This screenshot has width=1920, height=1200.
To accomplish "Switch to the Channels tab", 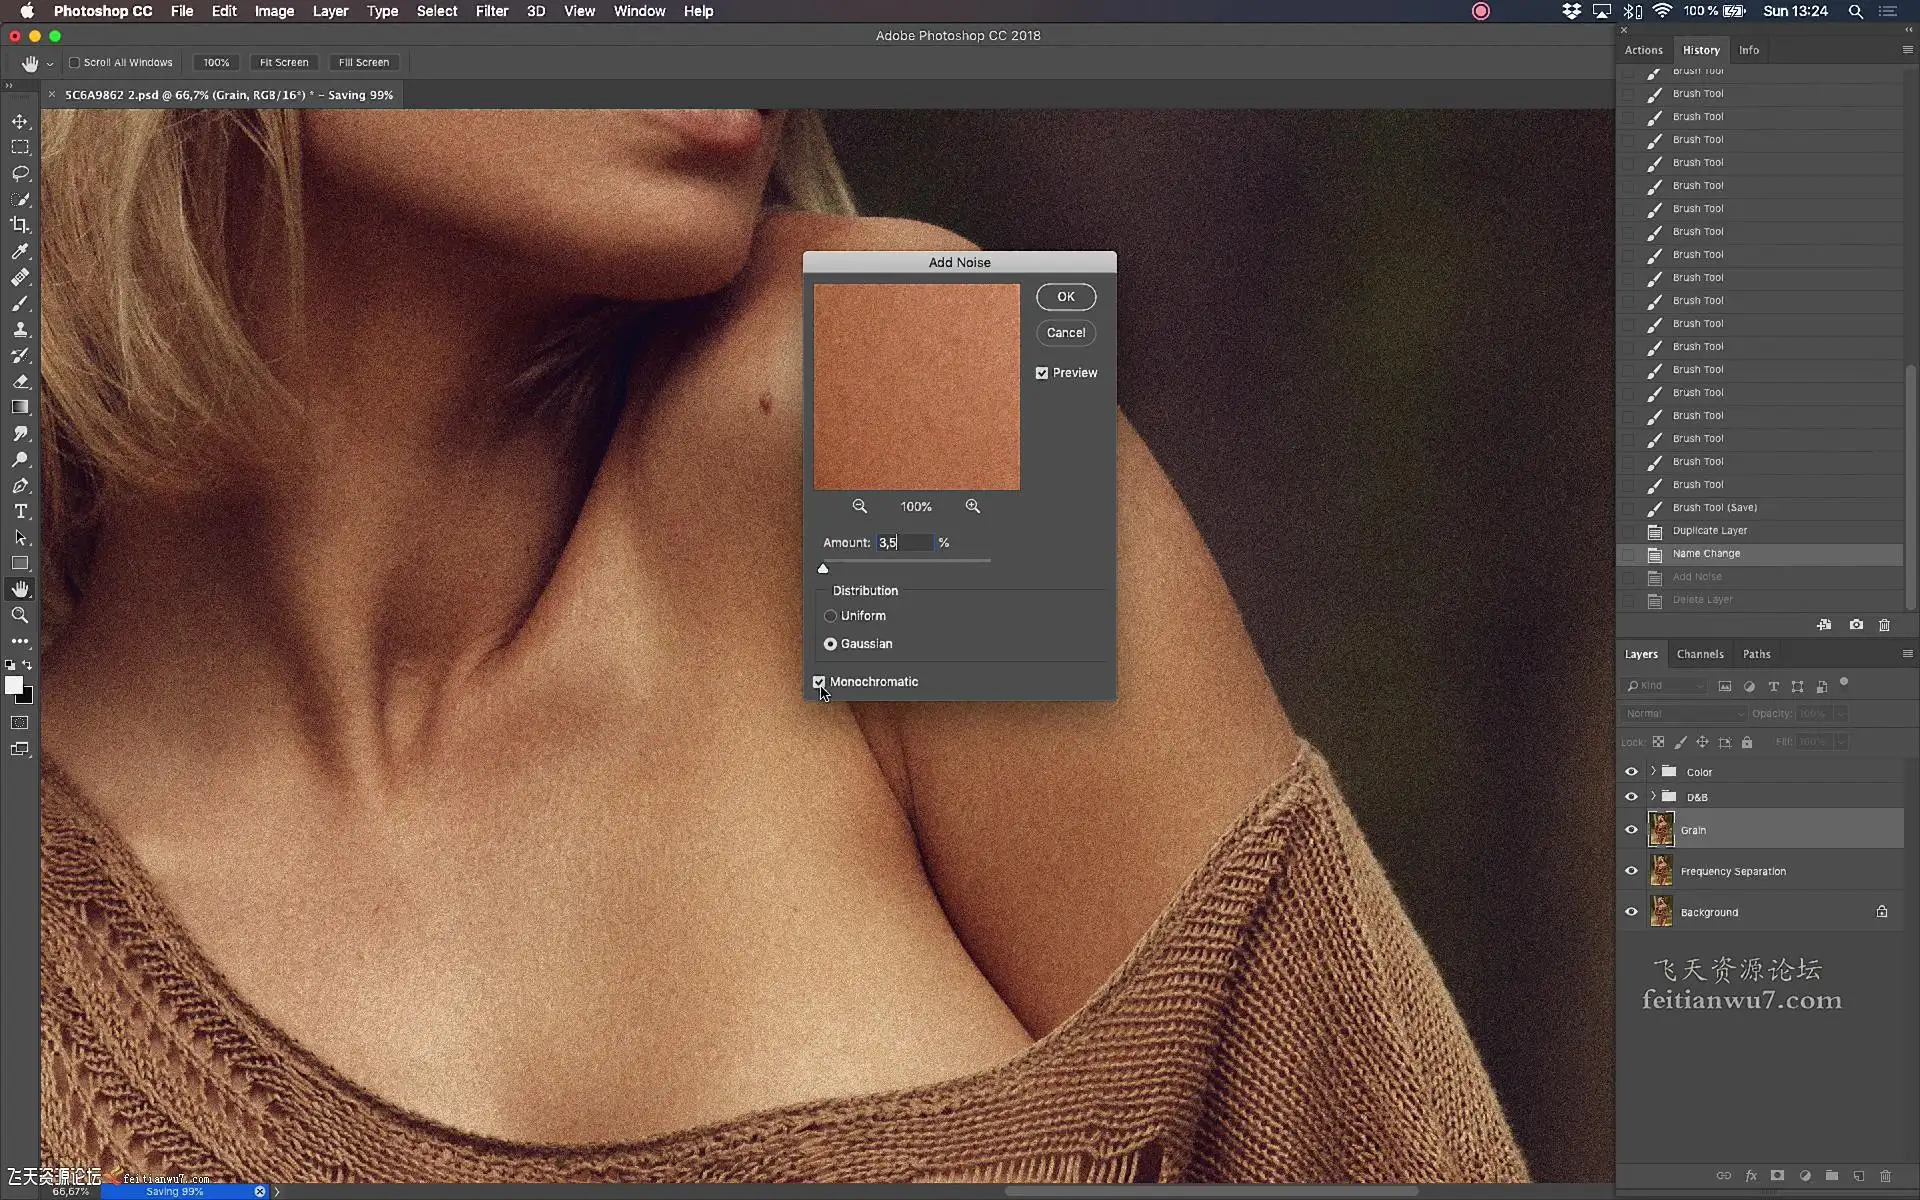I will pyautogui.click(x=1700, y=654).
